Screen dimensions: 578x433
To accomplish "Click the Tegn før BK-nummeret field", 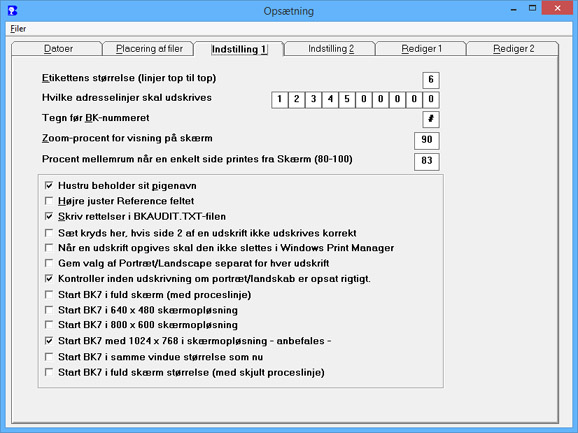I will click(x=431, y=119).
